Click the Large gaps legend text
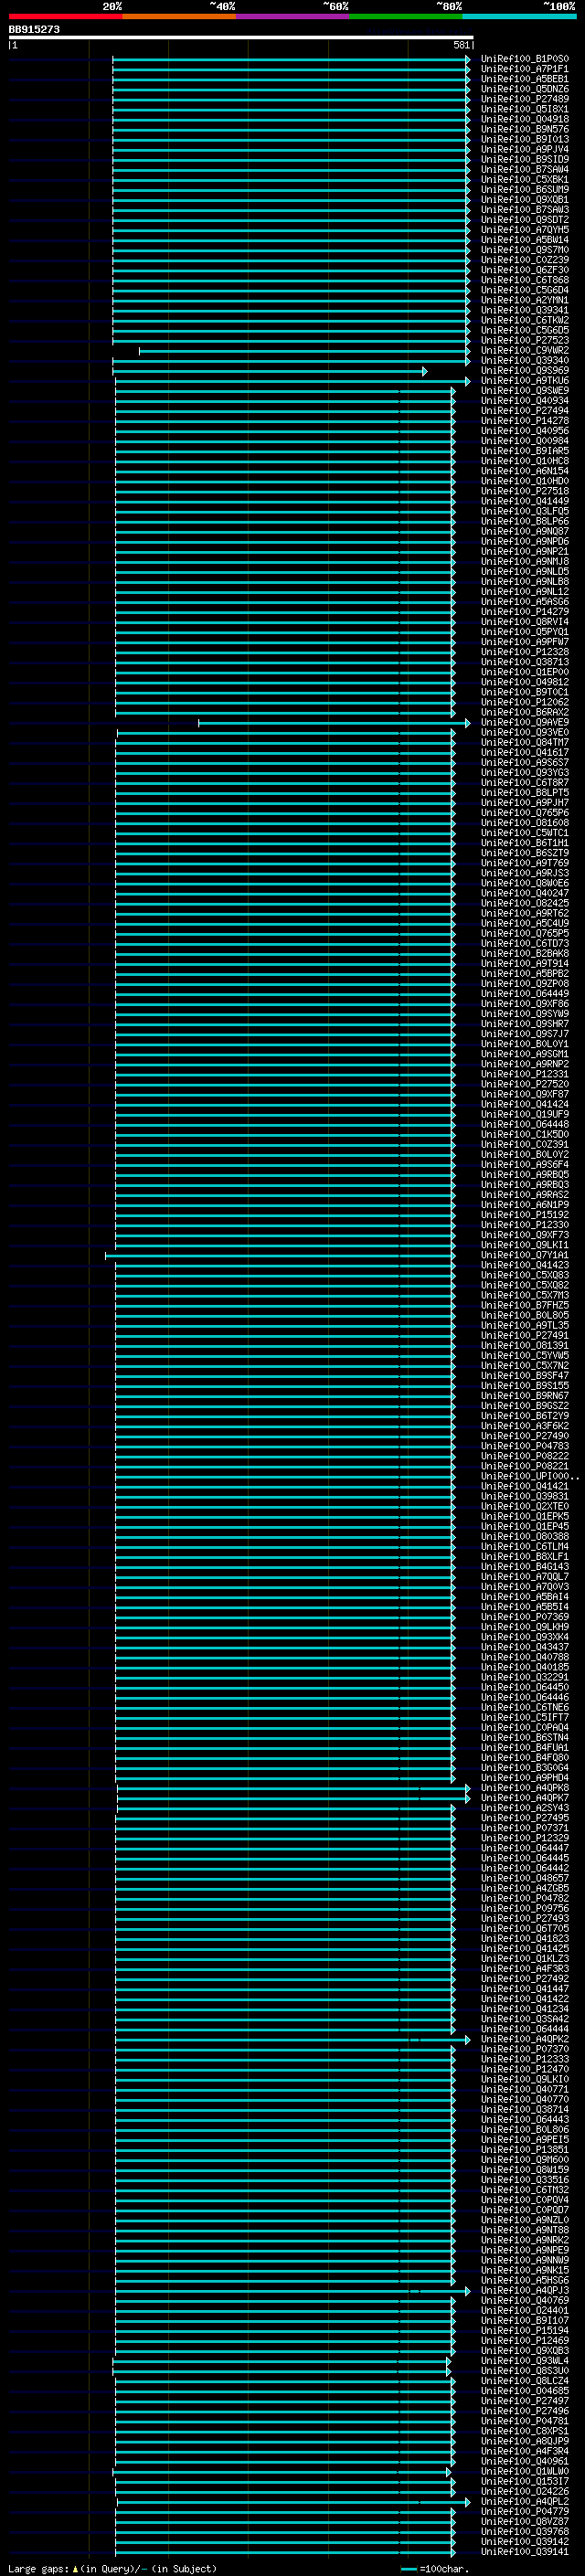The image size is (585, 2576). (112, 2568)
